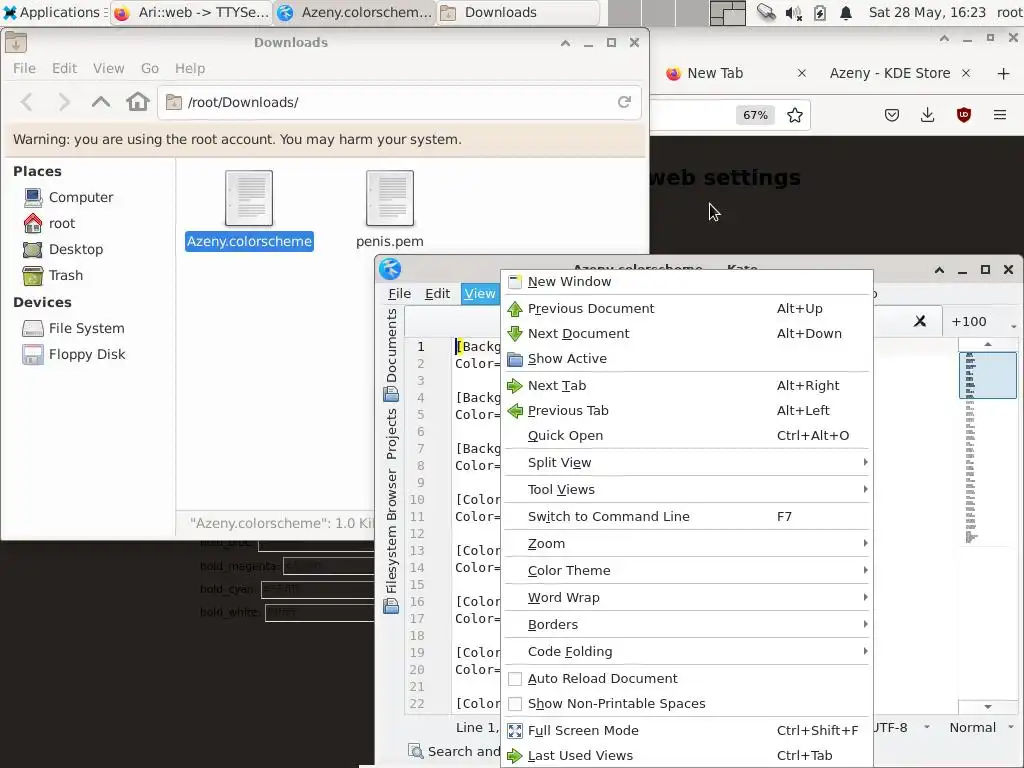Open Desktop in Places sidebar
The image size is (1024, 768).
coord(63,249)
